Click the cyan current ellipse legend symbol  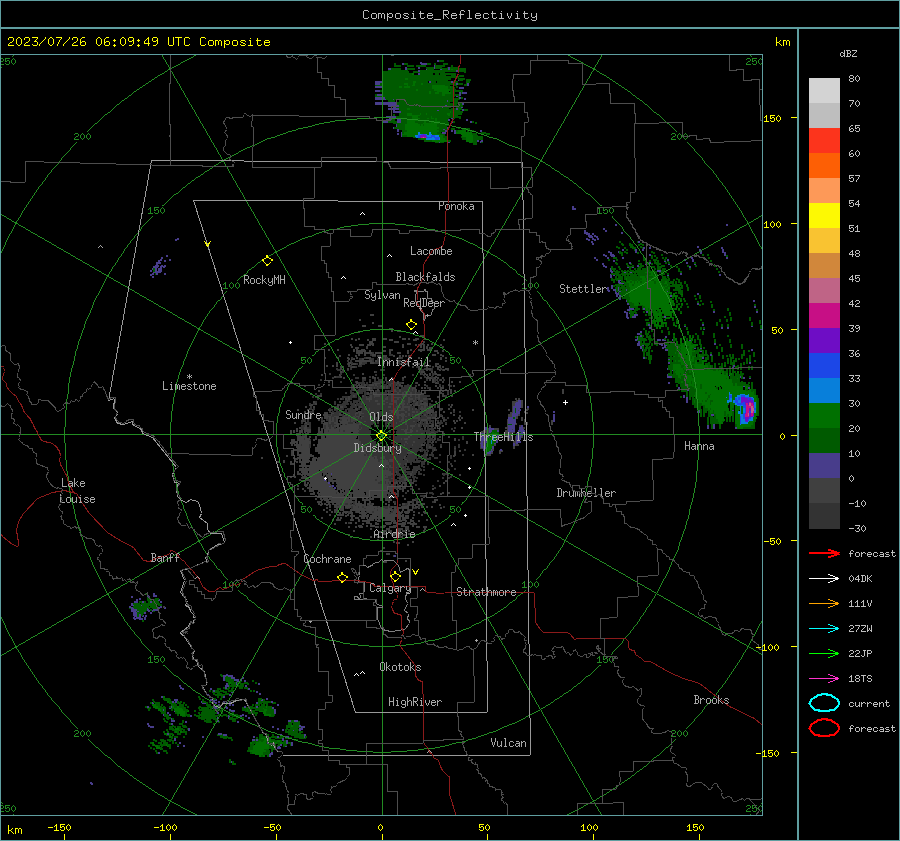[x=824, y=703]
